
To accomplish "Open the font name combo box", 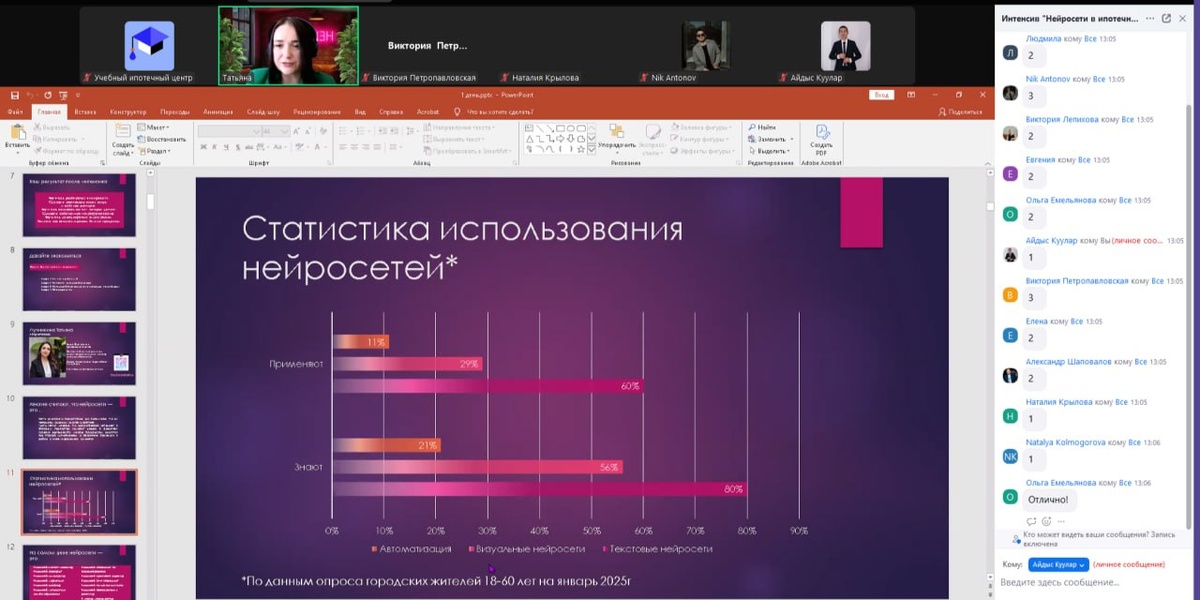I will pos(229,130).
